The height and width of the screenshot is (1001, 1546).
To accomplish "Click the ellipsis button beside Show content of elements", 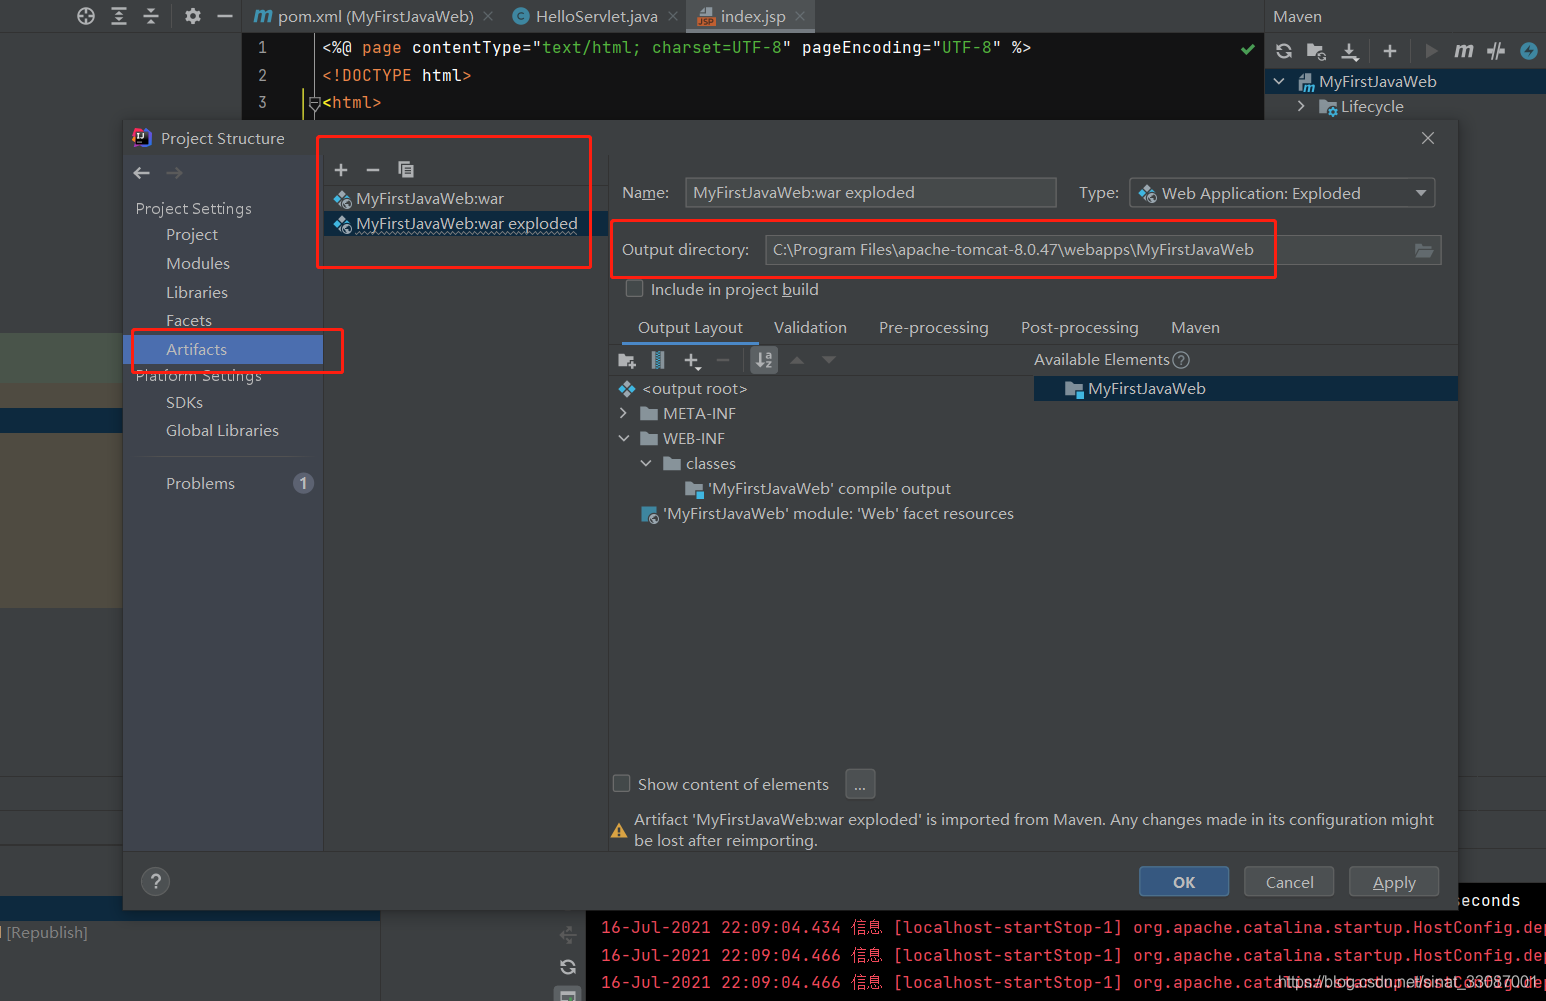I will click(860, 785).
